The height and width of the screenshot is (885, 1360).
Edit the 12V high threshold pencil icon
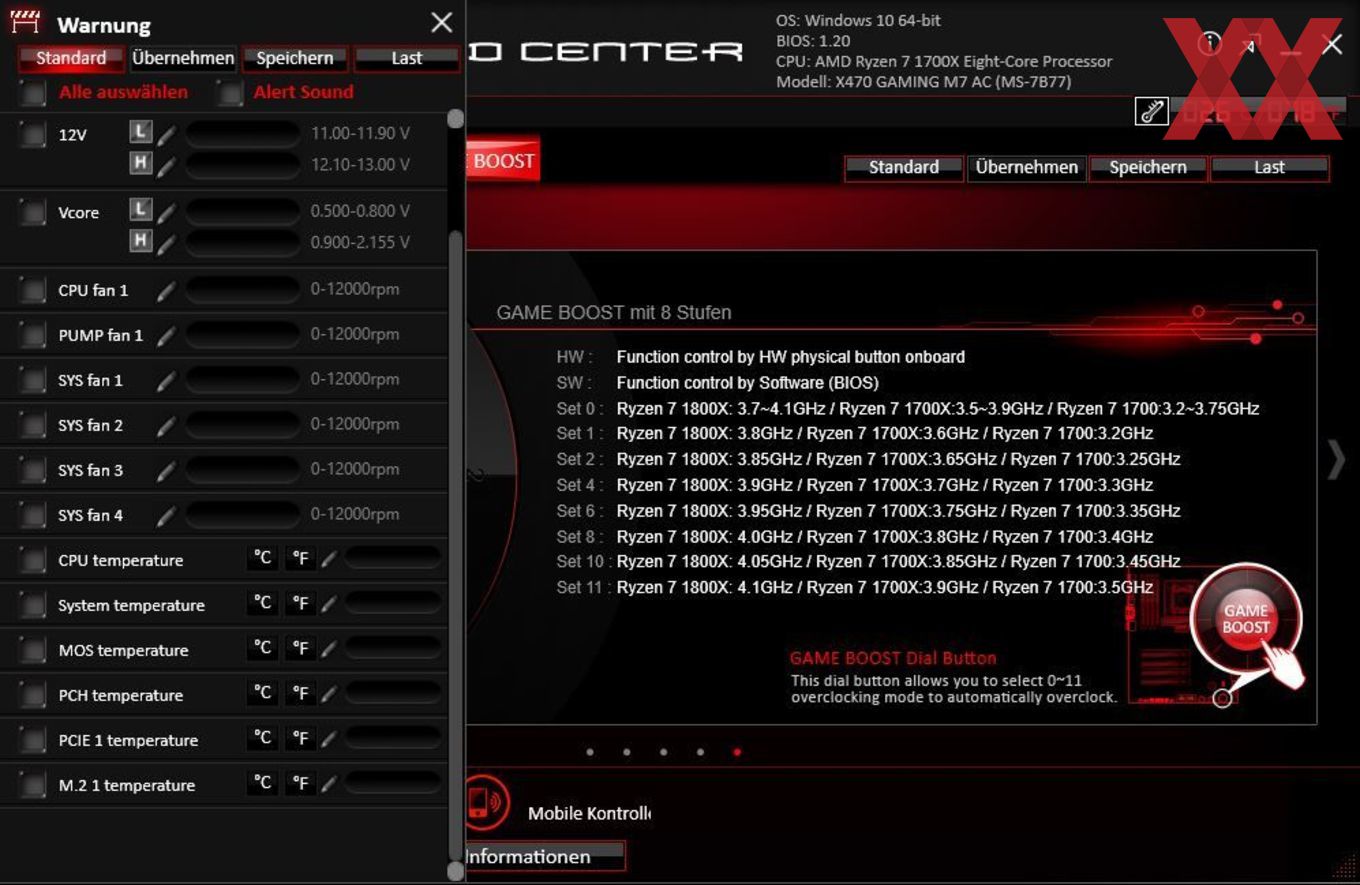(167, 164)
